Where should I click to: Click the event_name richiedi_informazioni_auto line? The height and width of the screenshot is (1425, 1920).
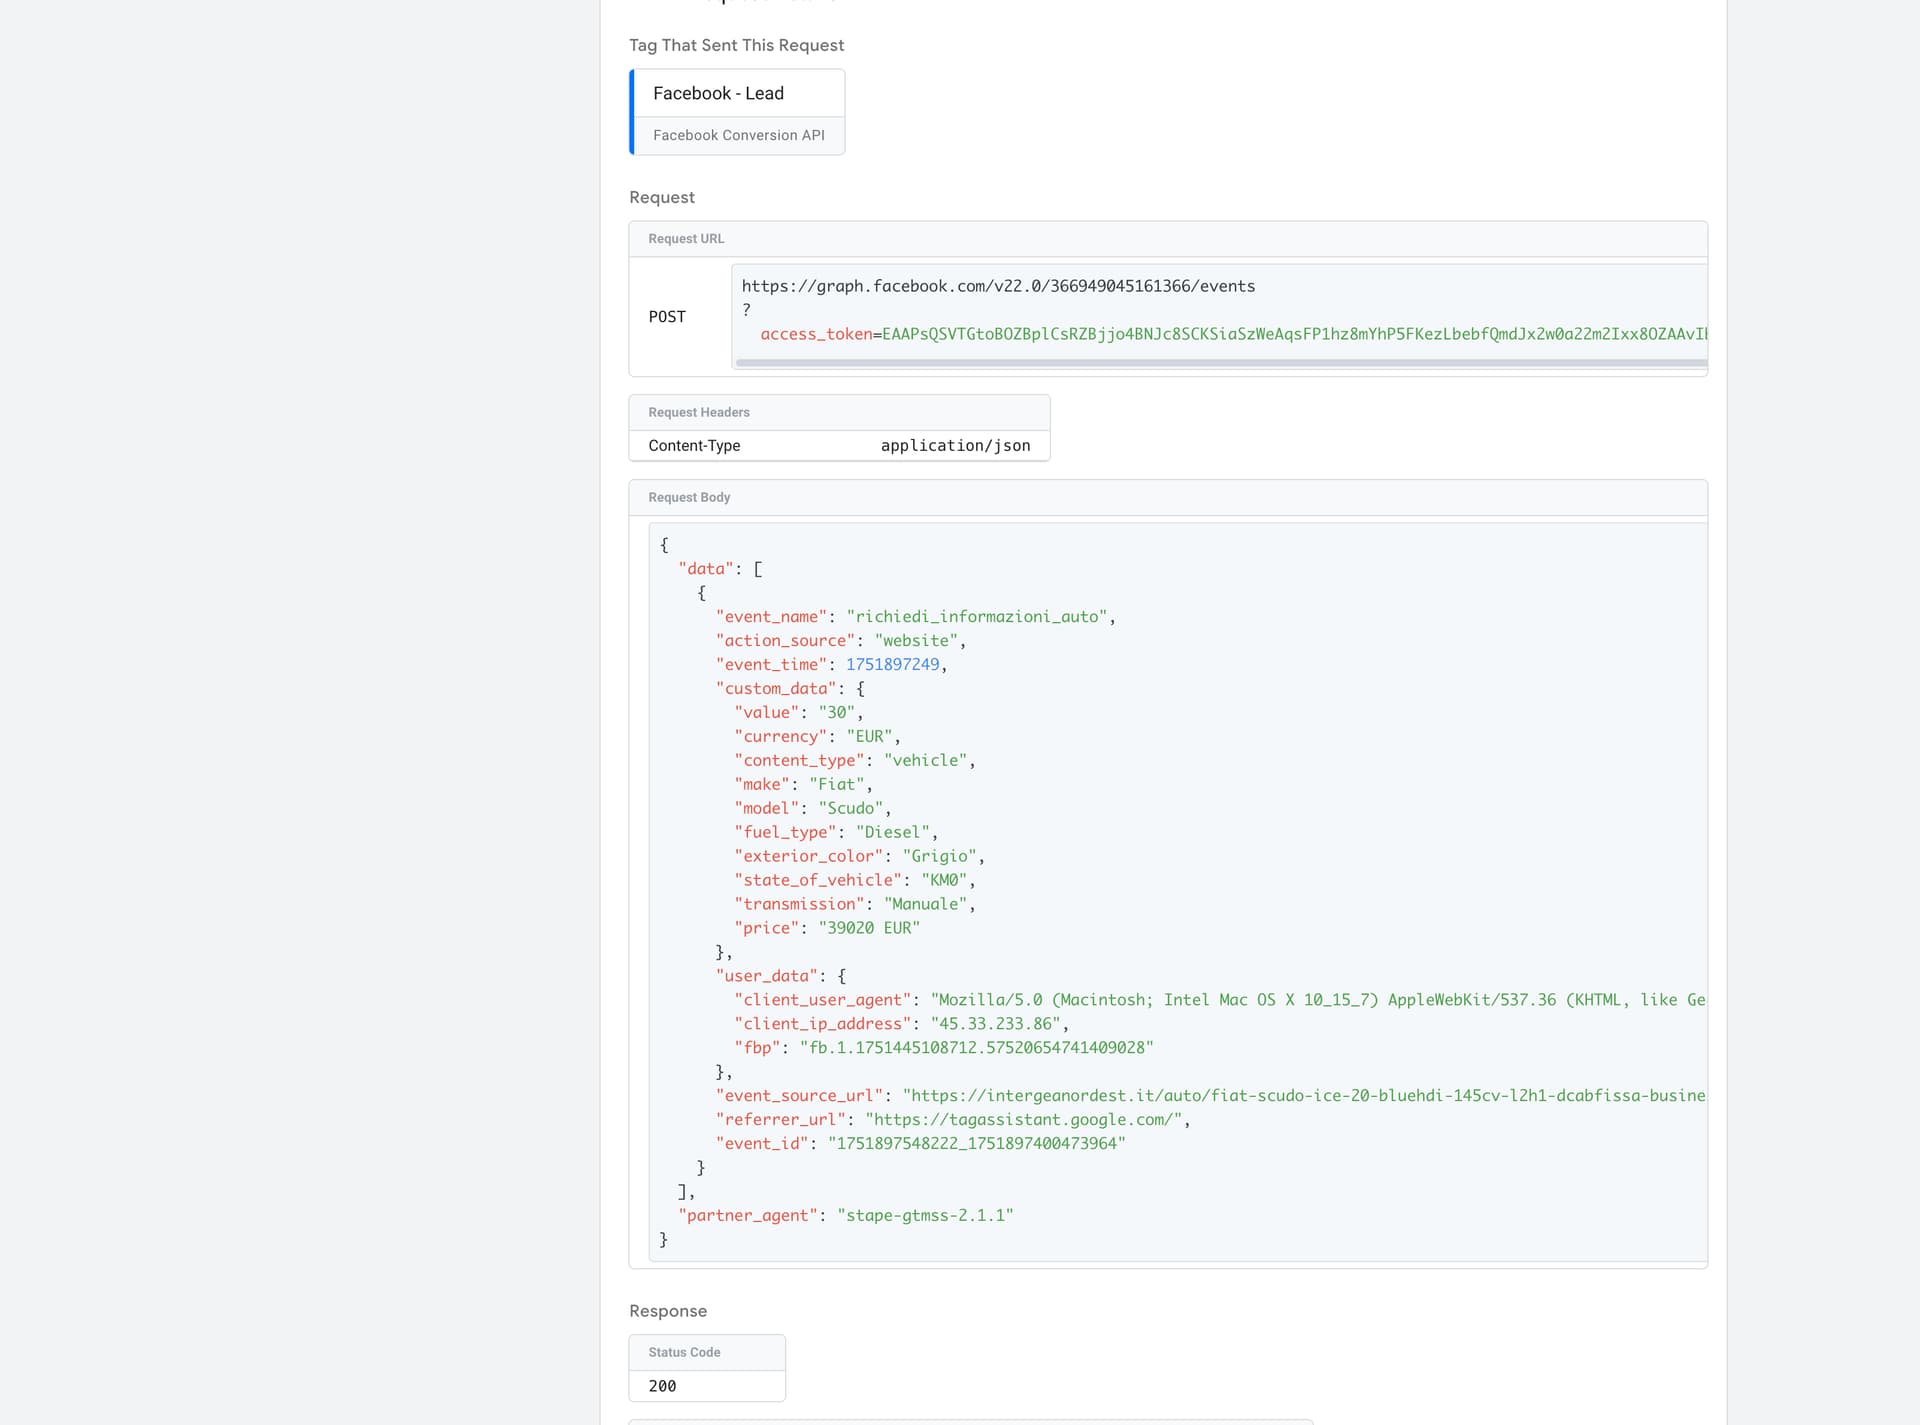915,617
